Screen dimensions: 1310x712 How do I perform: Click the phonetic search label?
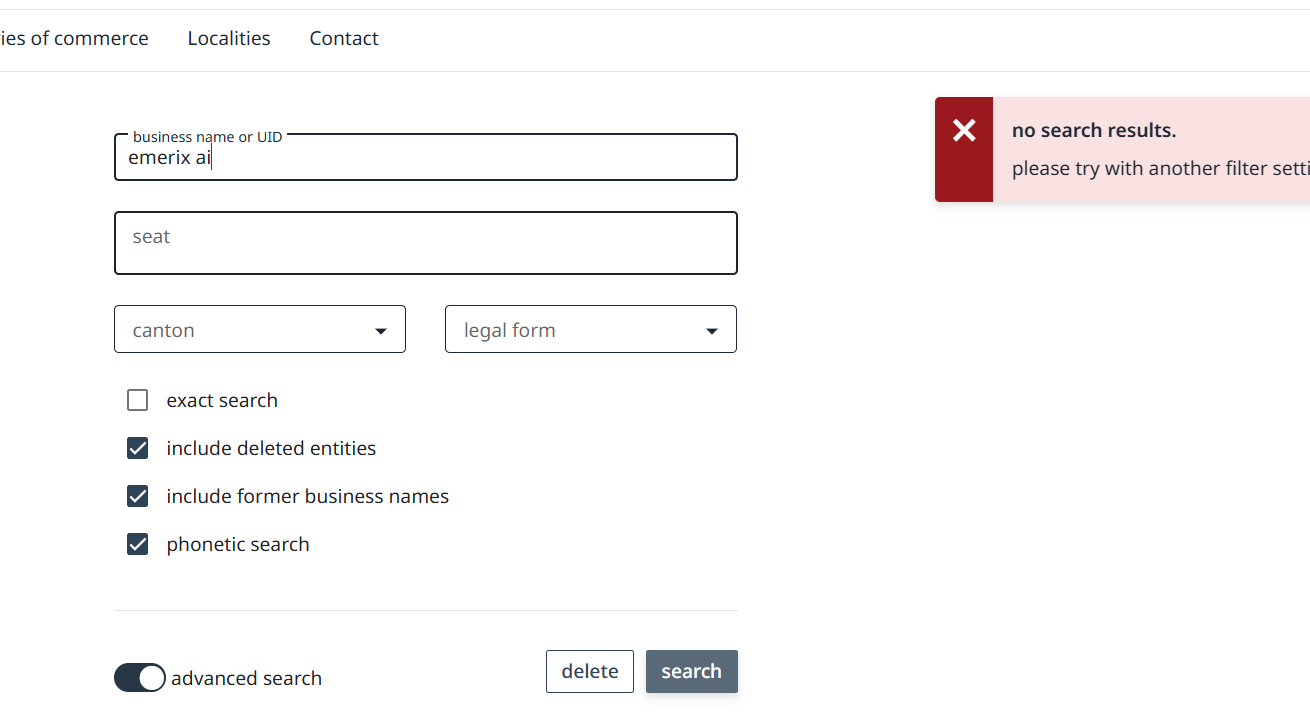coord(238,544)
